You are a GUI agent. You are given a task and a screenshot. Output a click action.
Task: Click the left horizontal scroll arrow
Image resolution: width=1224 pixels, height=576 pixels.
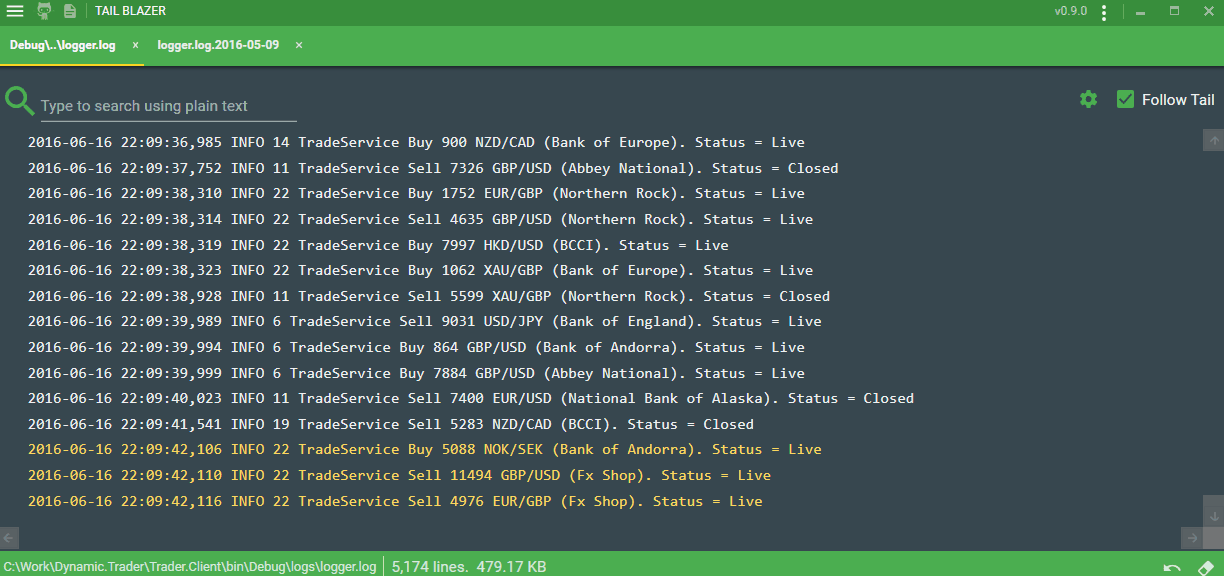pyautogui.click(x=8, y=537)
